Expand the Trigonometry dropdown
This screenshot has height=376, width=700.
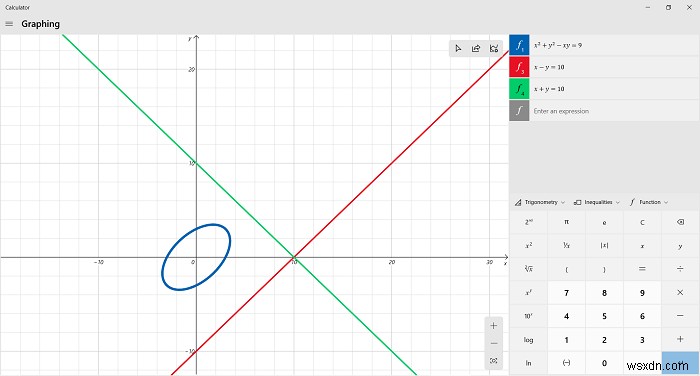point(540,202)
